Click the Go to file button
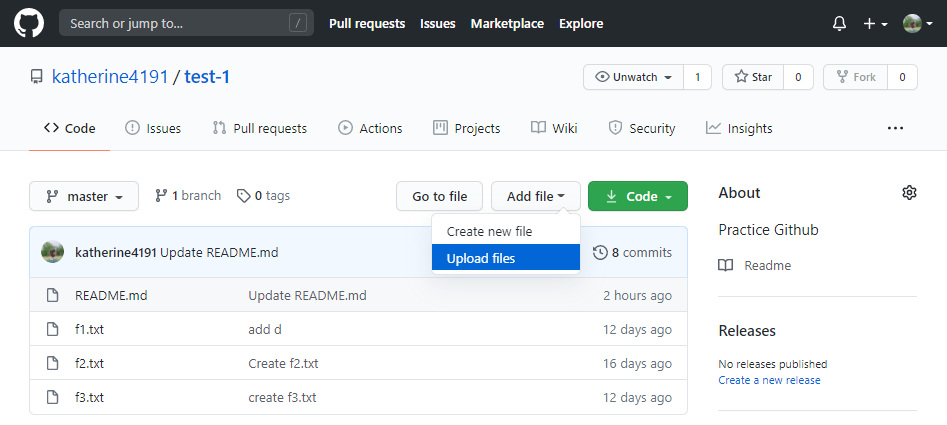The height and width of the screenshot is (425, 947). 439,196
